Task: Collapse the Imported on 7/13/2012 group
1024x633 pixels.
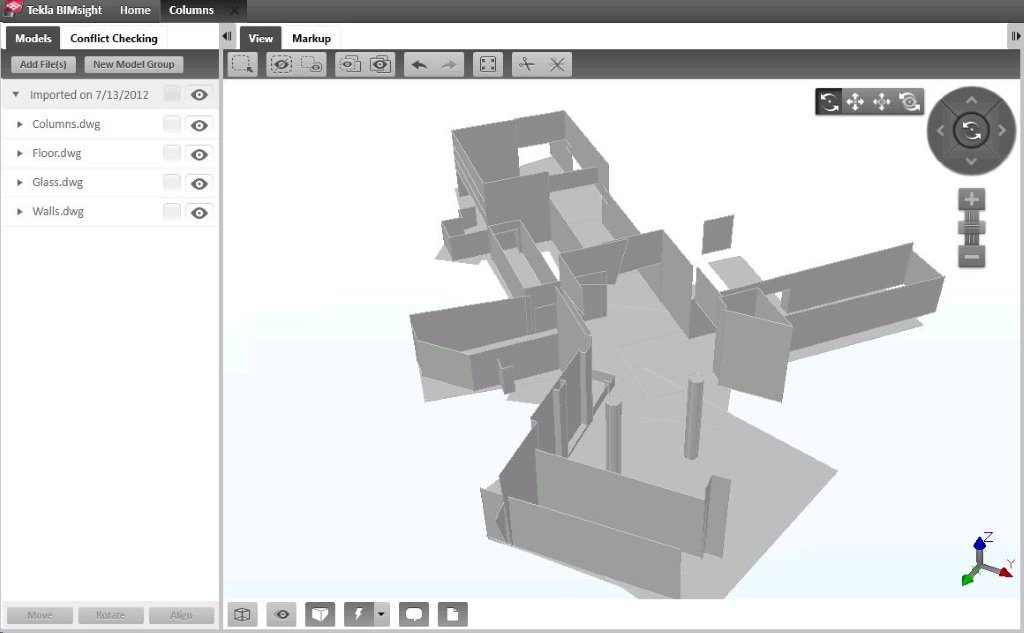Action: pos(16,95)
